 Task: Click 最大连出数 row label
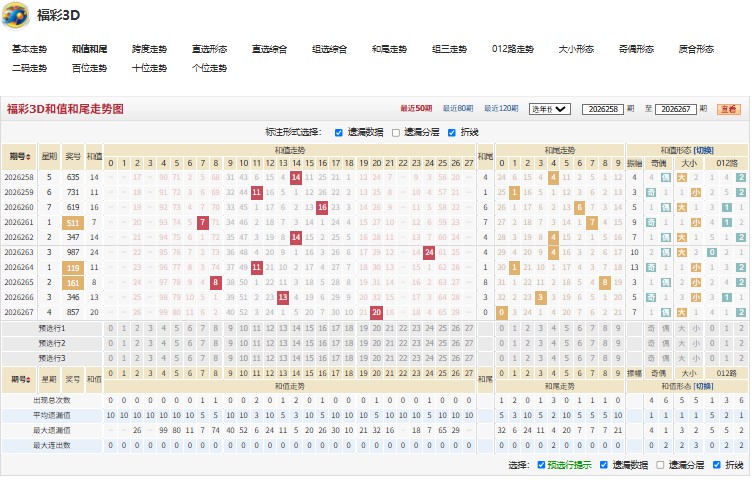[x=52, y=445]
